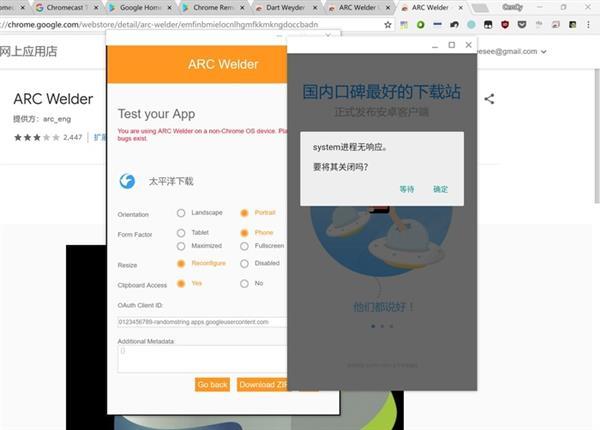The width and height of the screenshot is (600, 430).
Task: Disable clipboard access with No
Action: click(244, 283)
